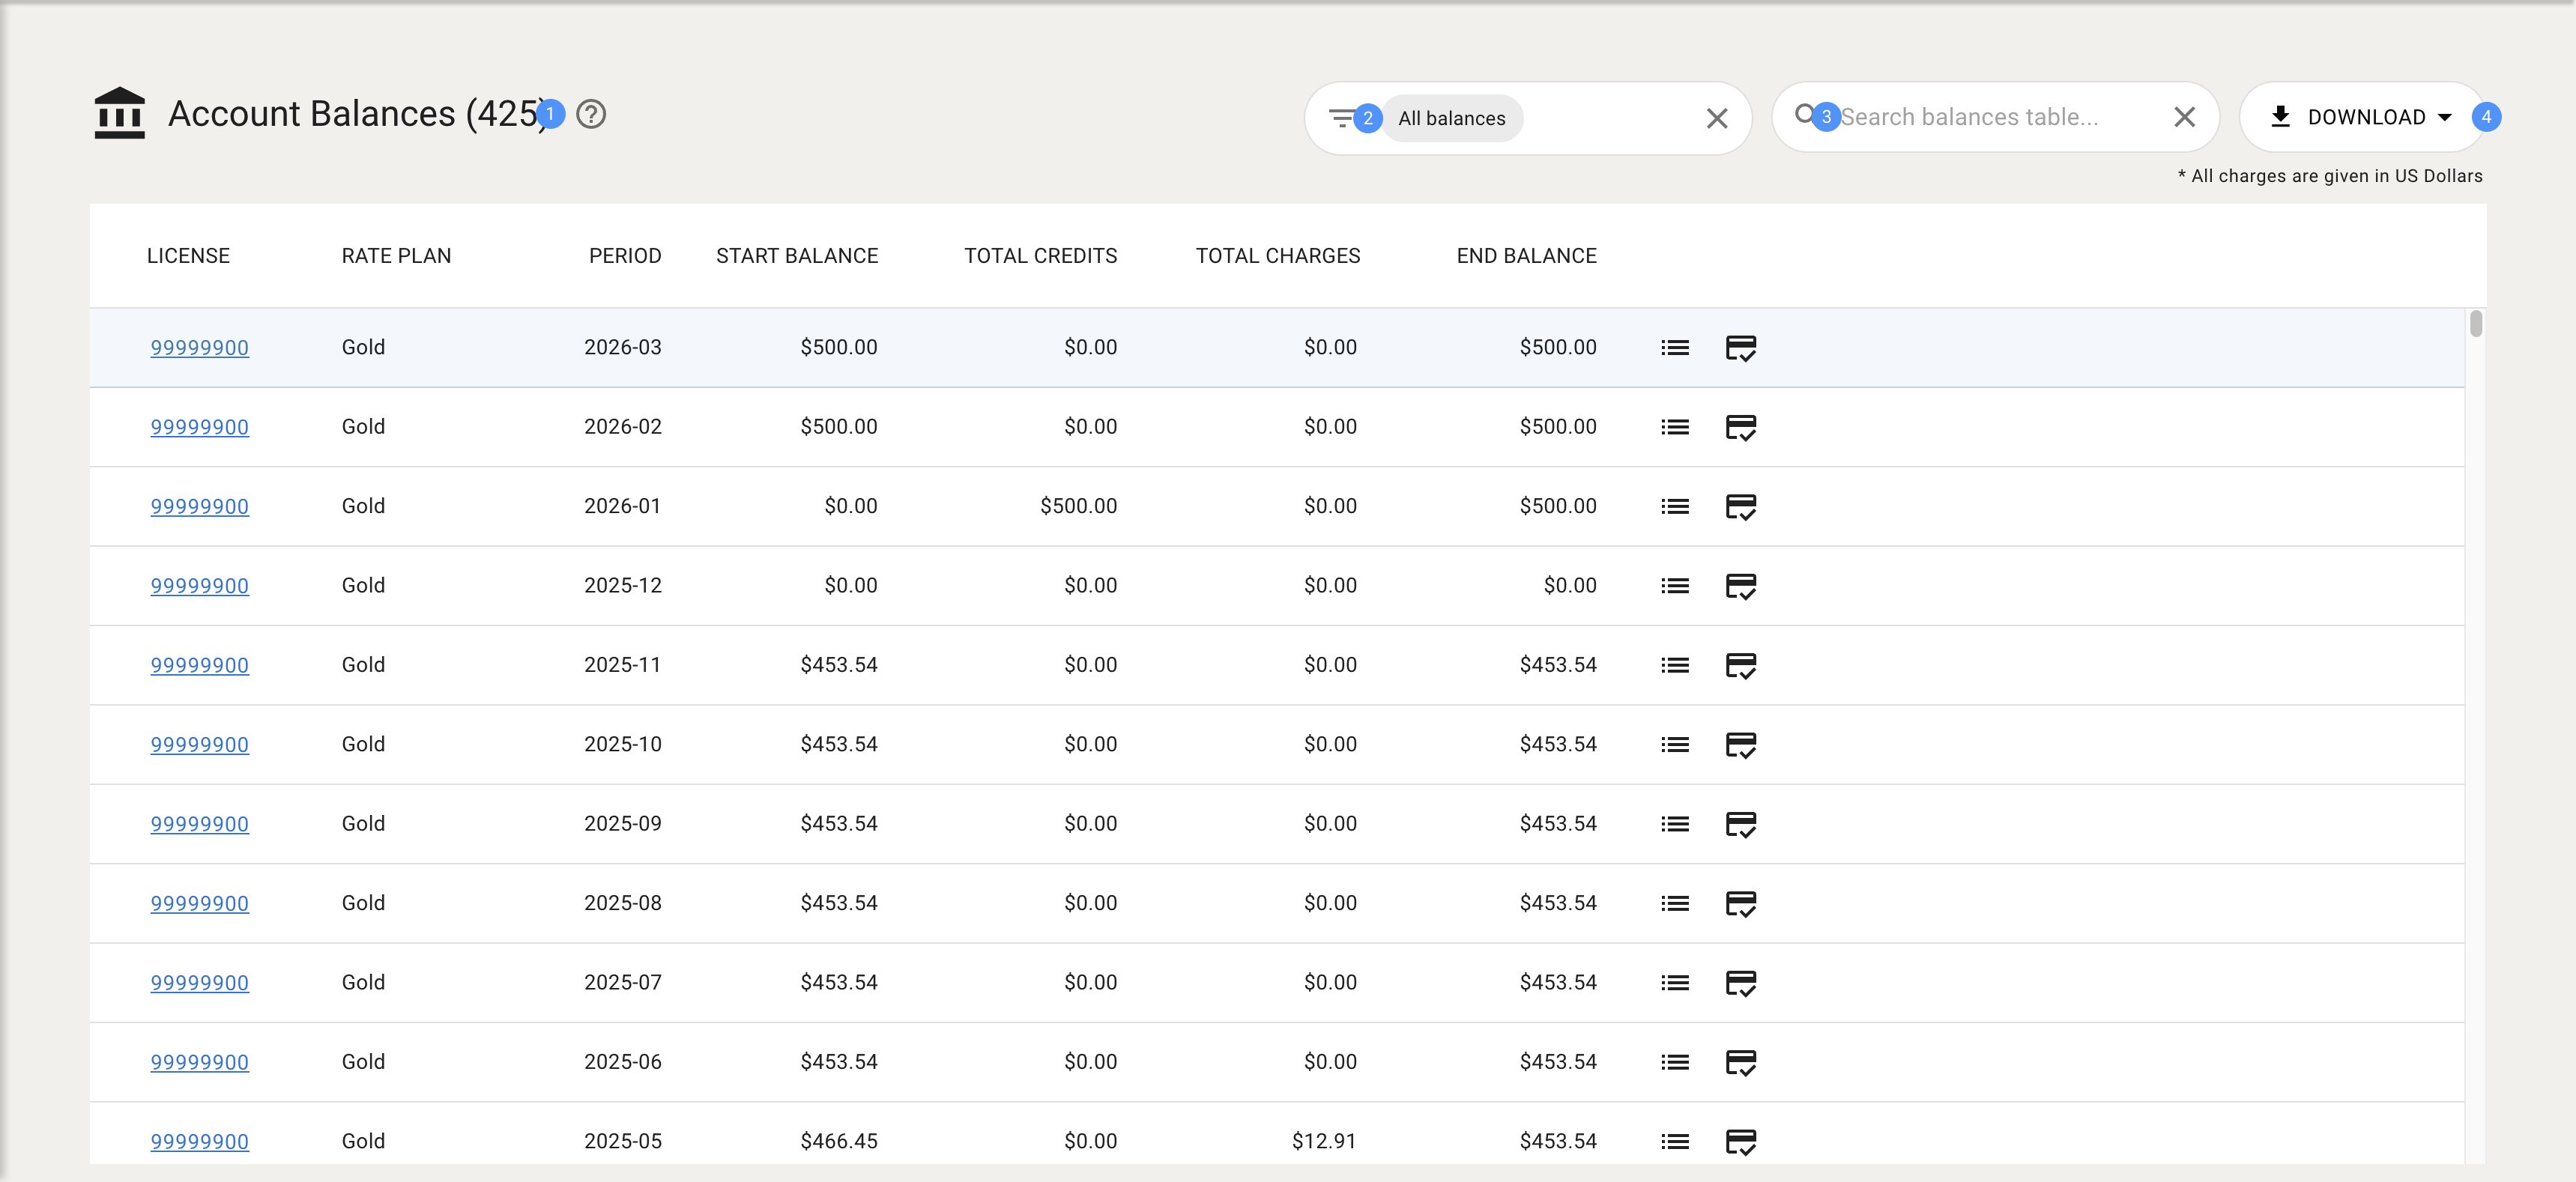Screen dimensions: 2576x1182
Task: Sort by the END BALANCE column header
Action: (1526, 256)
